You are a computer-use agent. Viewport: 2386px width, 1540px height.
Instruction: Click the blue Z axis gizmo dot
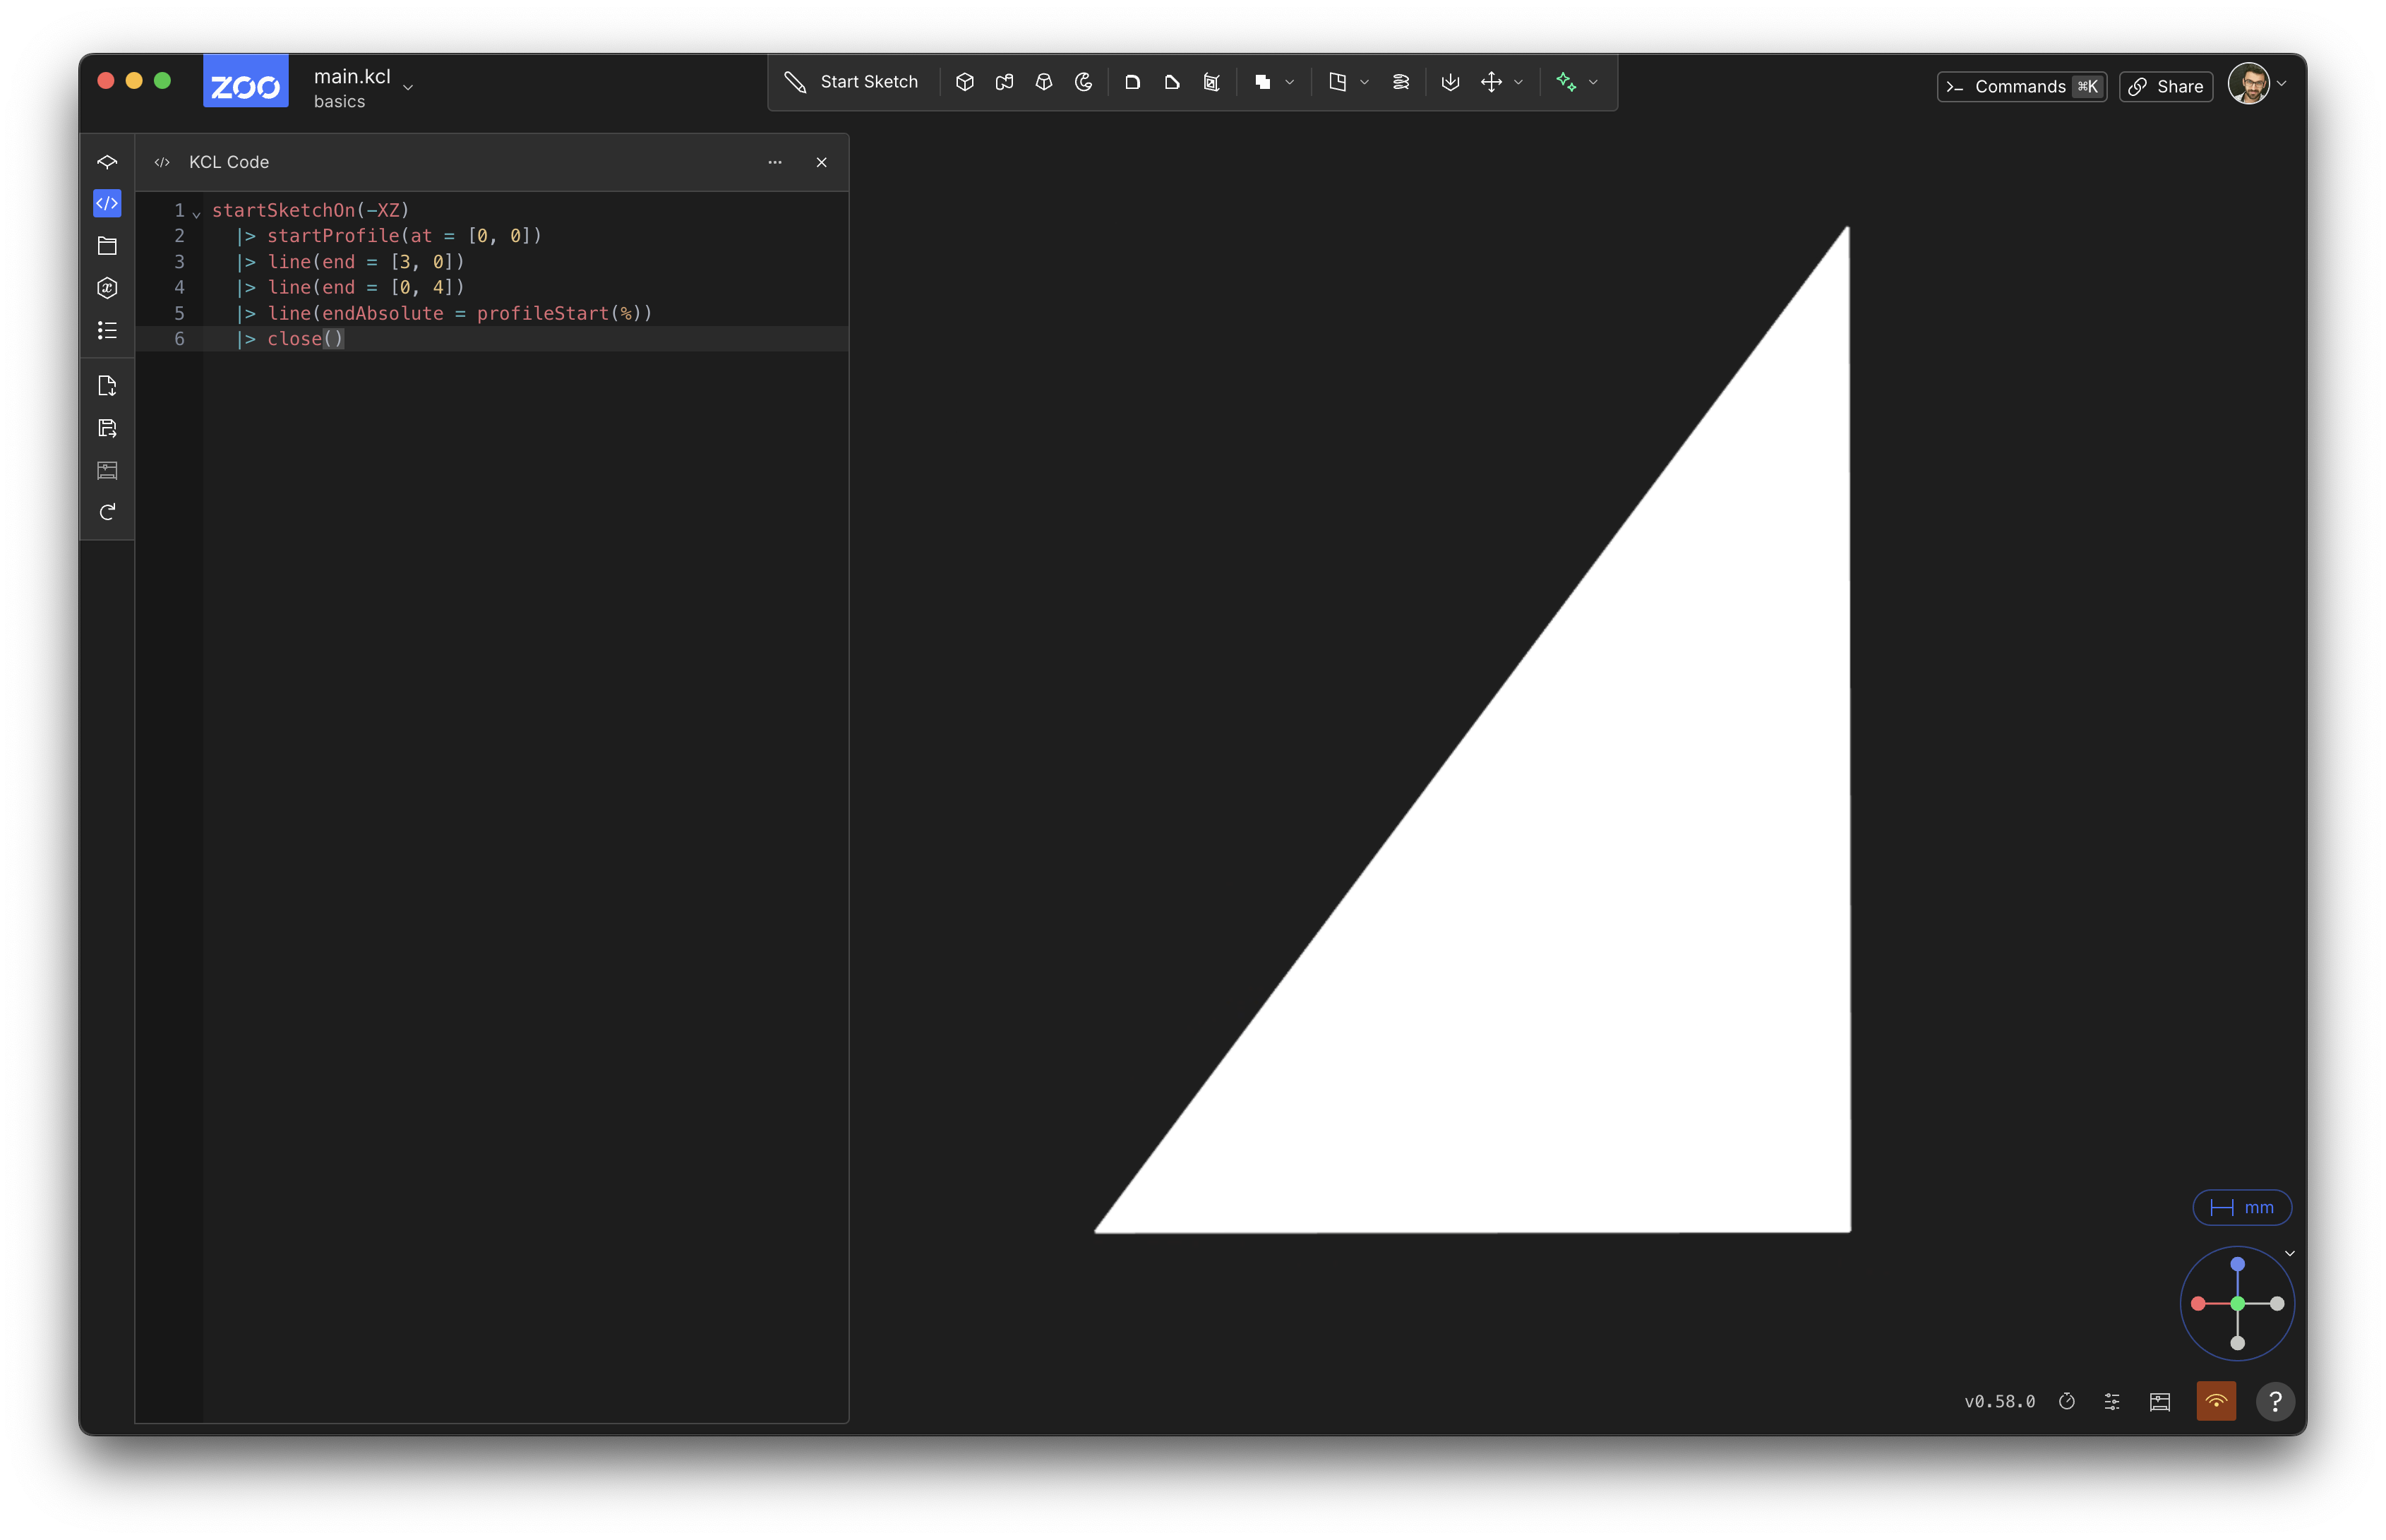coord(2238,1264)
